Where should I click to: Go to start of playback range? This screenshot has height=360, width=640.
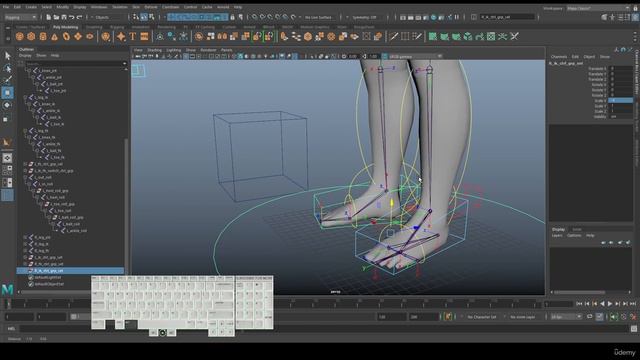coord(579,304)
